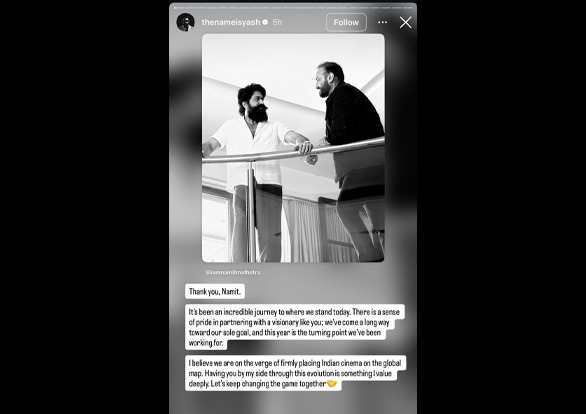Image resolution: width=586 pixels, height=414 pixels.
Task: Follow thenameisyash
Action: coord(346,22)
